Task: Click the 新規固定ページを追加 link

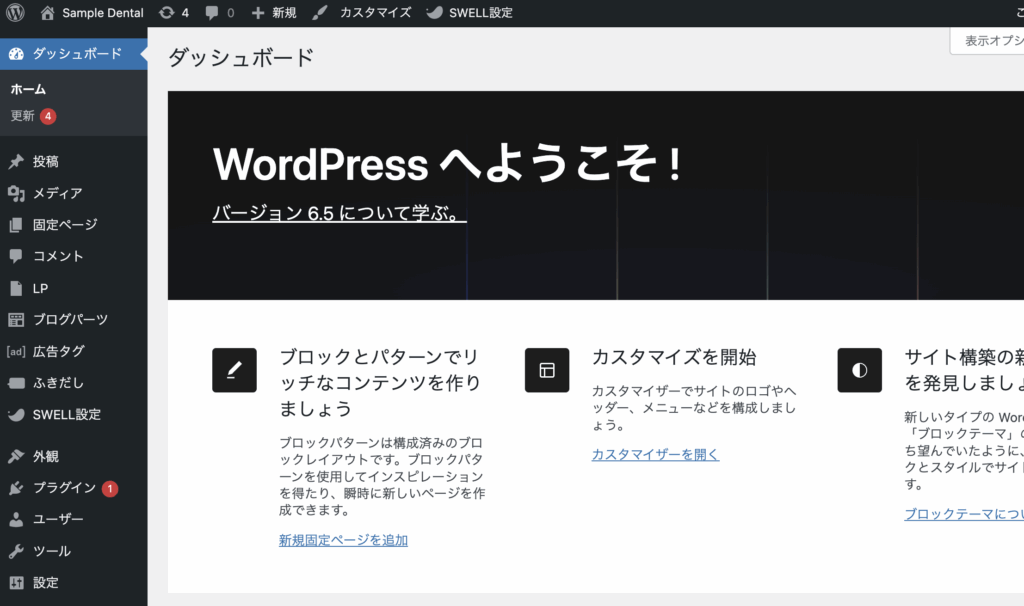Action: coord(343,540)
